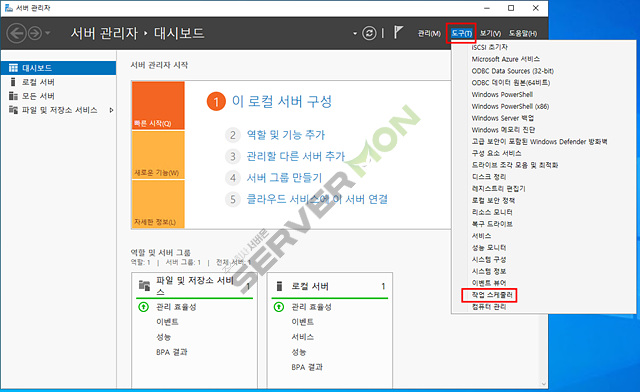Viewport: 640px width, 392px height.
Task: Select the 빠른 시작(Q) tile
Action: pyautogui.click(x=158, y=105)
